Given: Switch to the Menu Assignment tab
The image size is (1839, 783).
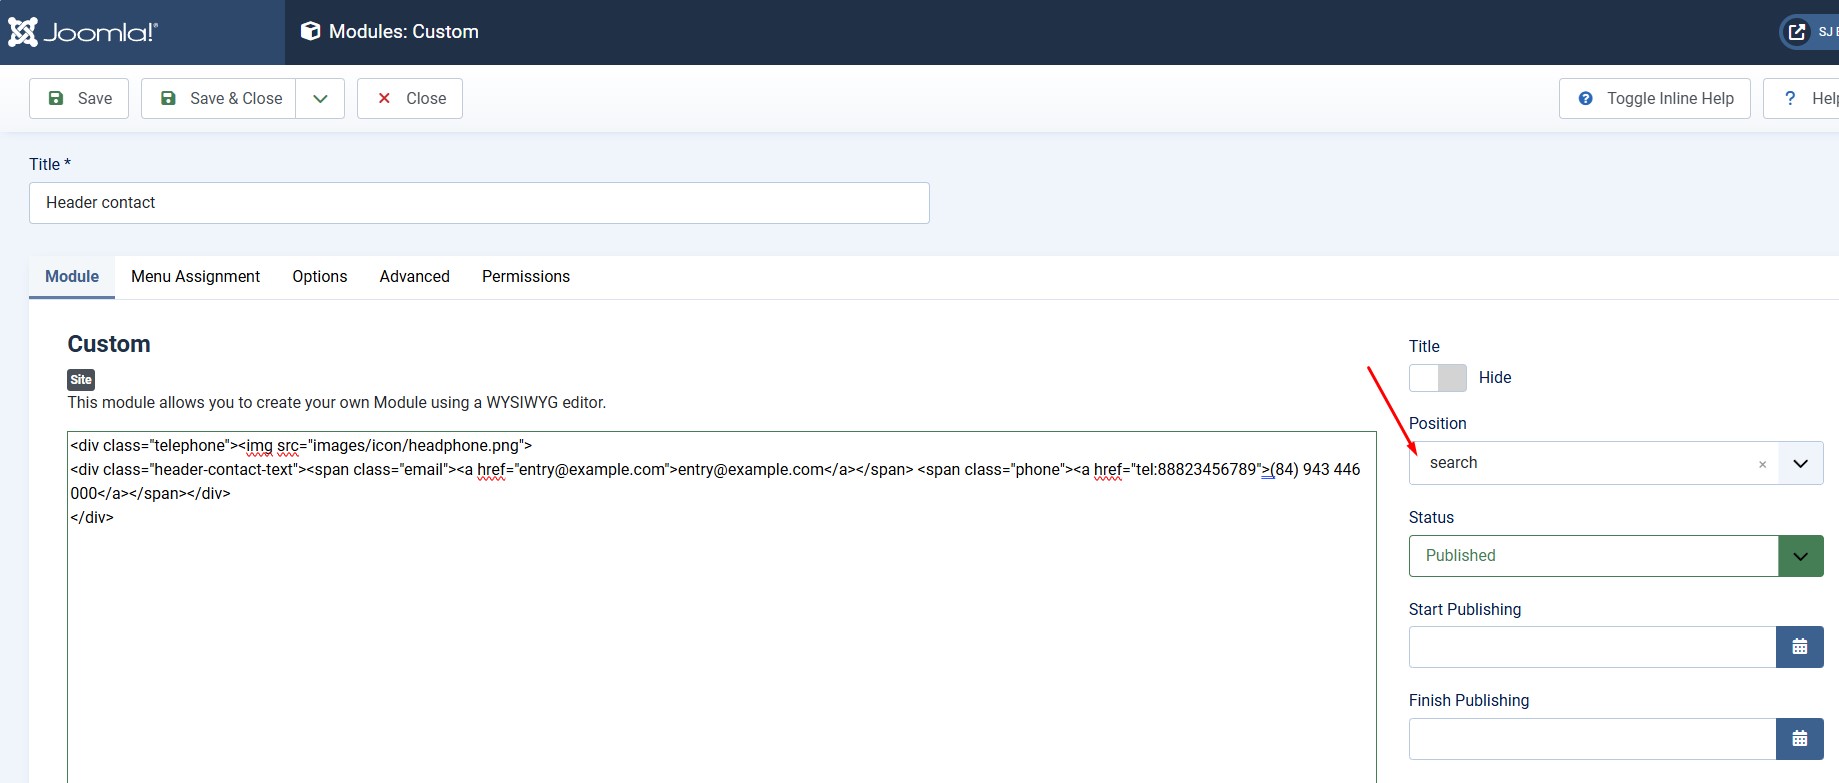Looking at the screenshot, I should 195,277.
